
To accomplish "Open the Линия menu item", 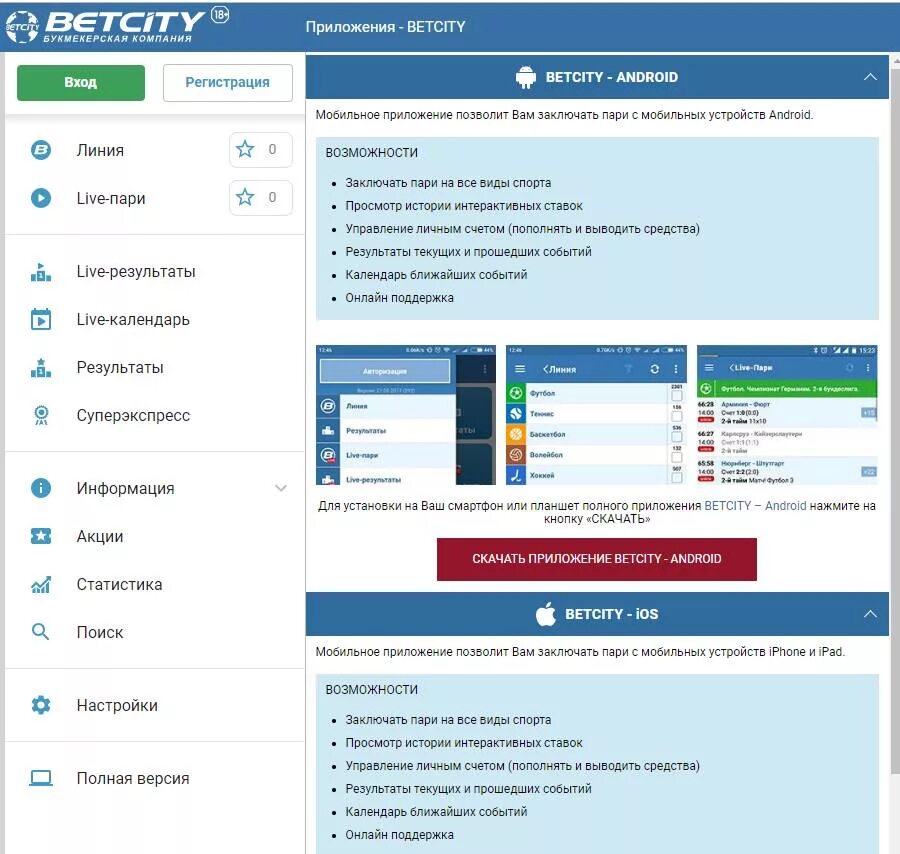I will pyautogui.click(x=100, y=150).
